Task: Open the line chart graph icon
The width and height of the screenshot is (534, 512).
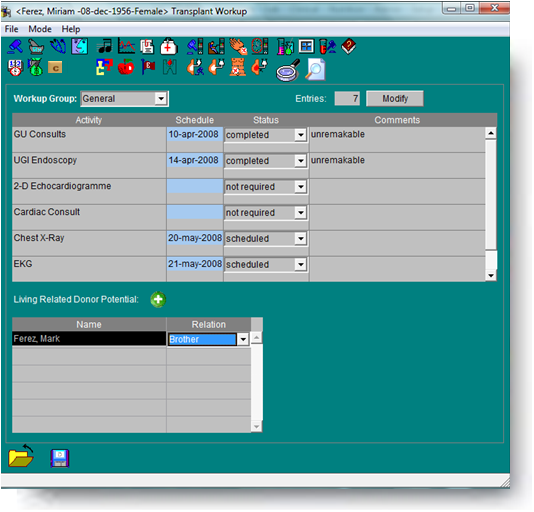Action: point(126,46)
